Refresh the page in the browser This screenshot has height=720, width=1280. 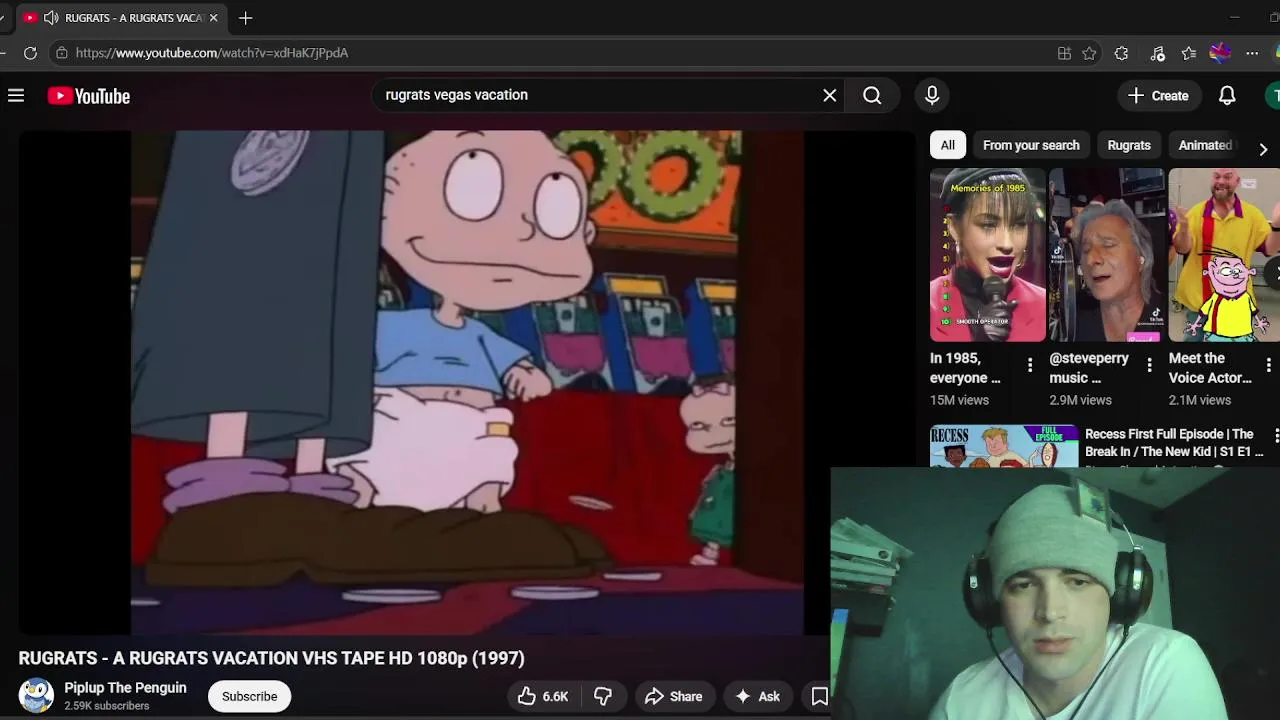click(30, 53)
